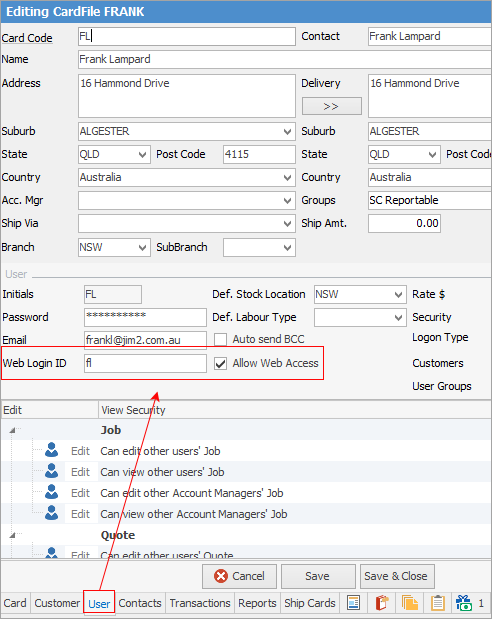Click the Groups field showing SC Reportable
492x619 pixels.
coord(430,201)
